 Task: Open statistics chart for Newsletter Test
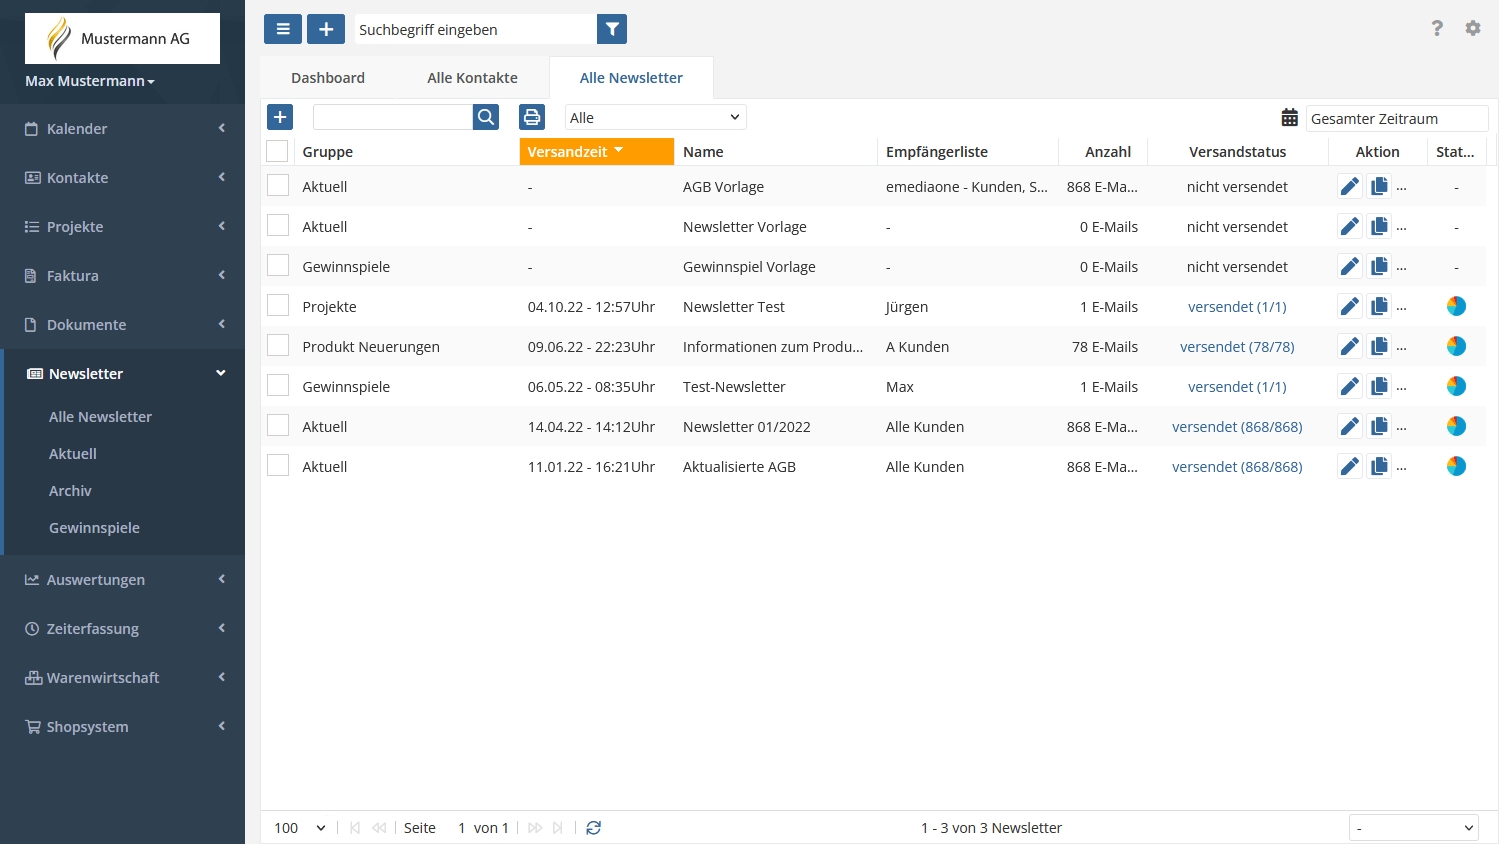pos(1456,306)
